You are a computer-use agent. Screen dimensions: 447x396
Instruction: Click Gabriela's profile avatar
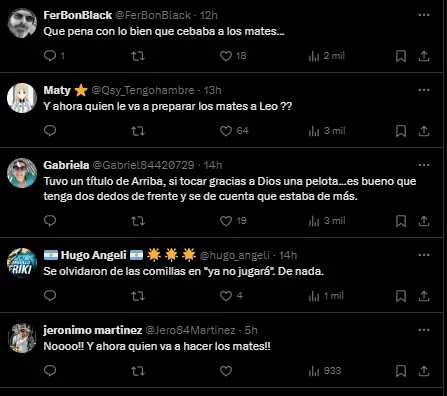[22, 173]
